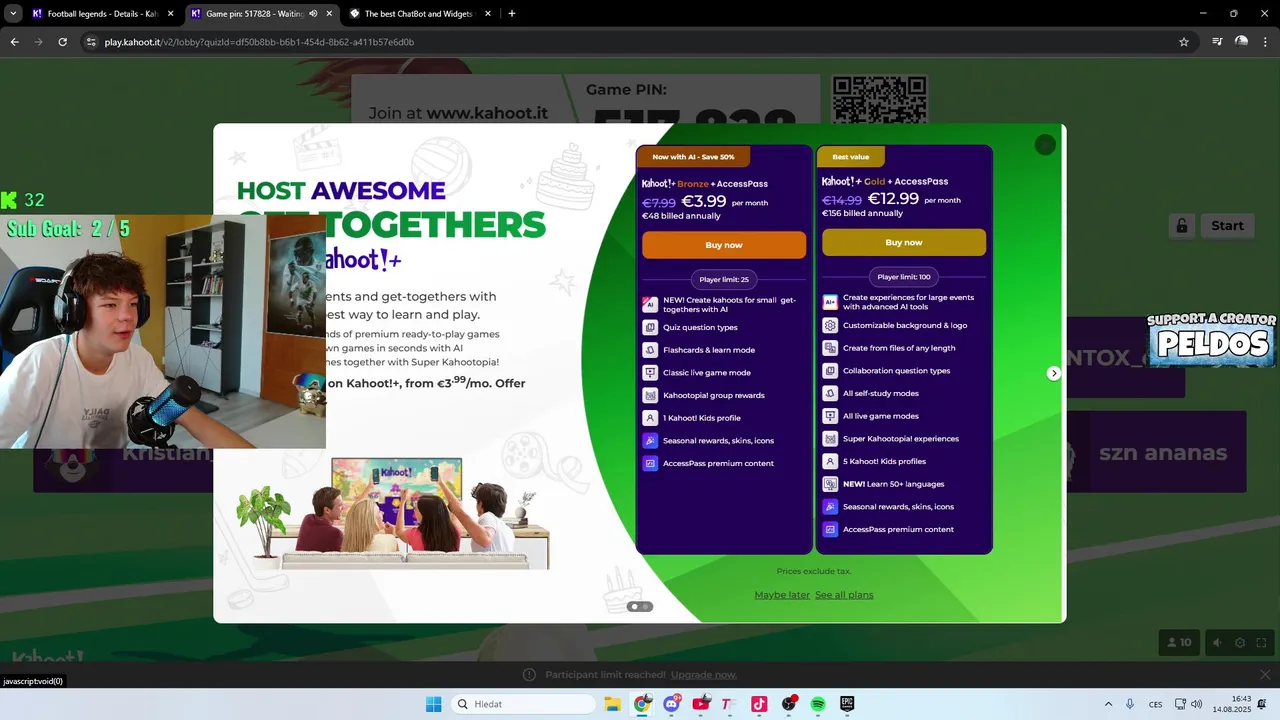Click Customizable background & logo feature

905,325
